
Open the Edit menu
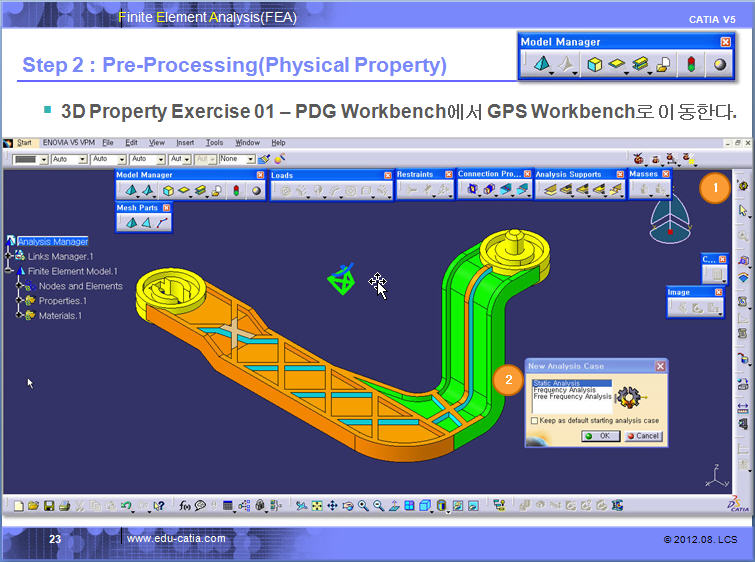point(131,143)
